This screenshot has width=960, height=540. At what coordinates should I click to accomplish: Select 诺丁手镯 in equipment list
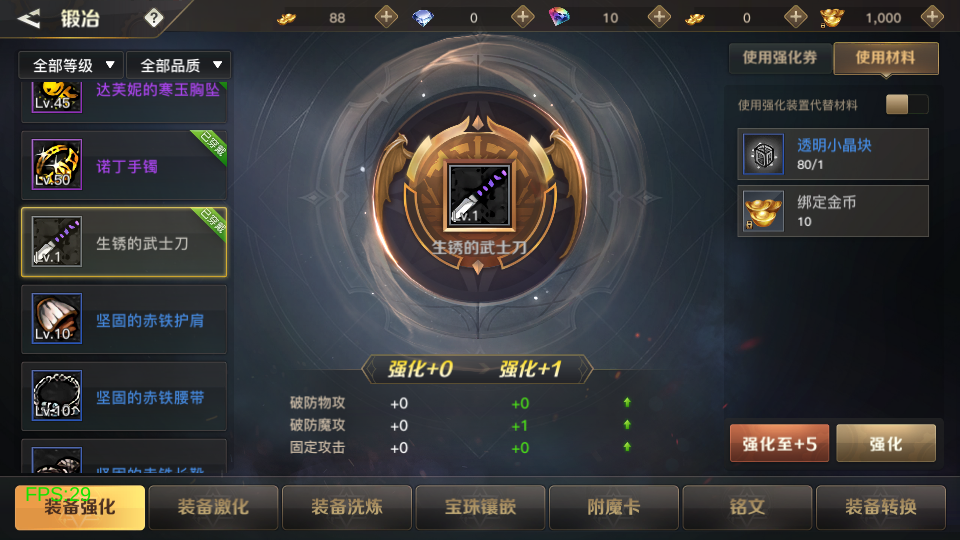tap(124, 165)
